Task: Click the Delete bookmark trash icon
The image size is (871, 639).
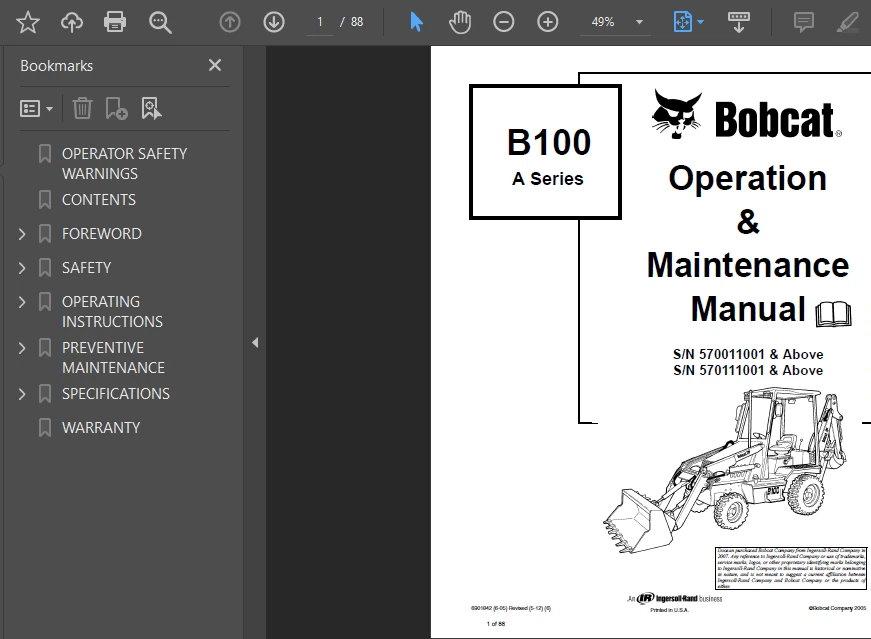Action: tap(82, 107)
